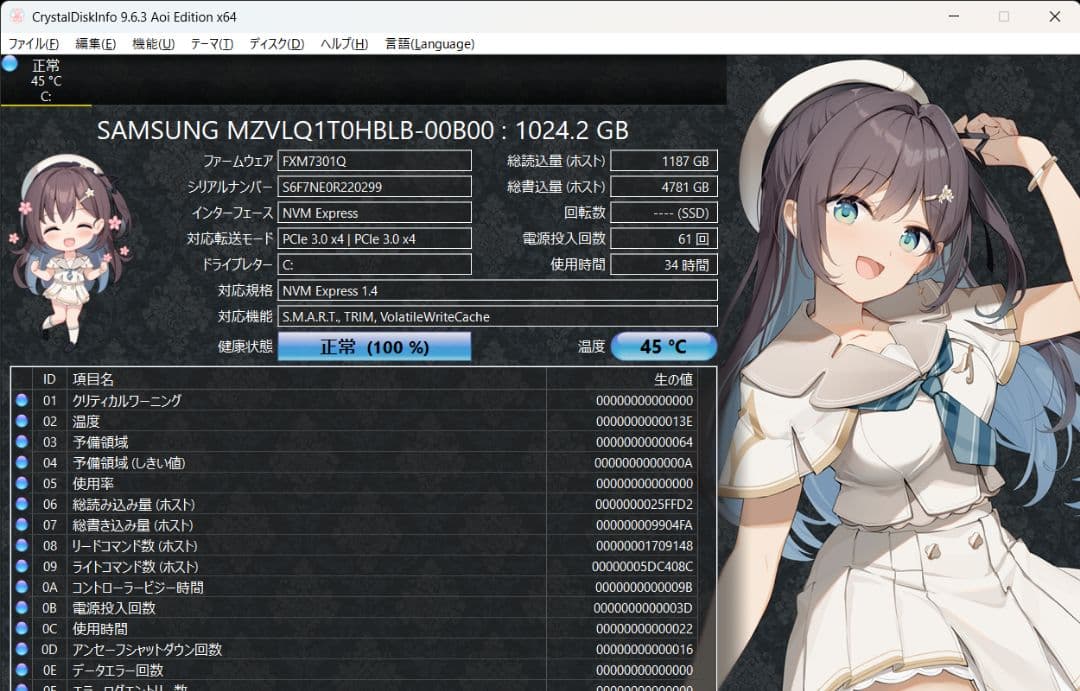Open the テーマ(T) menu
The image size is (1080, 691).
coord(211,44)
